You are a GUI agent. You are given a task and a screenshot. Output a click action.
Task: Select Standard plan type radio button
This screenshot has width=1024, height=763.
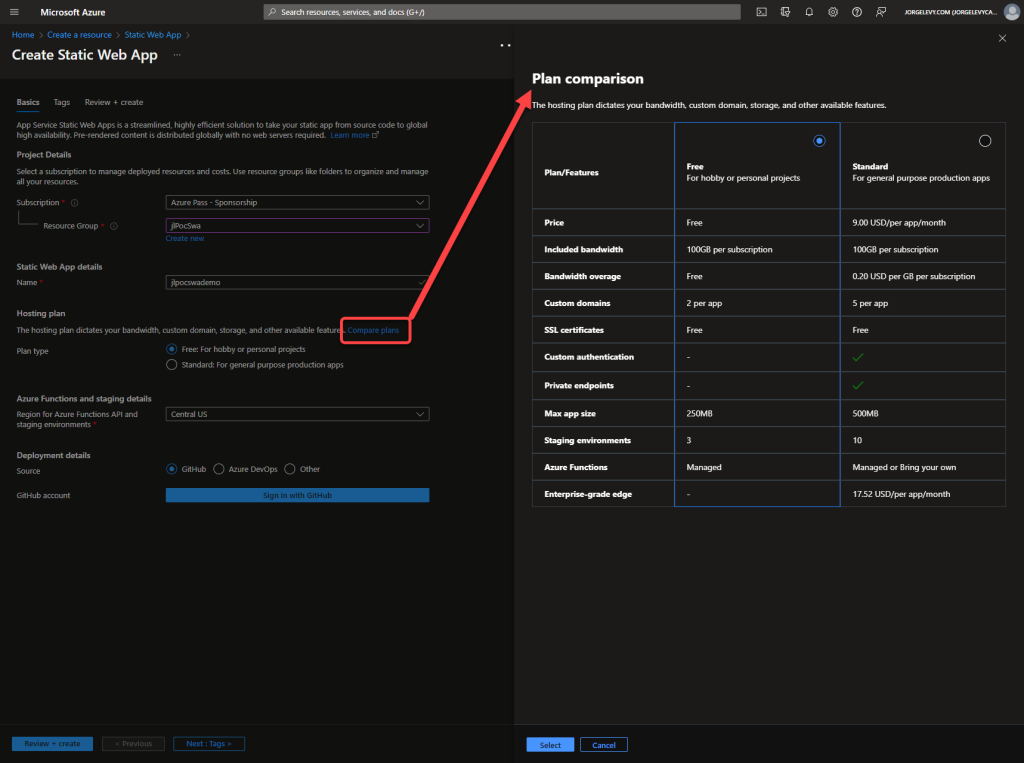172,365
